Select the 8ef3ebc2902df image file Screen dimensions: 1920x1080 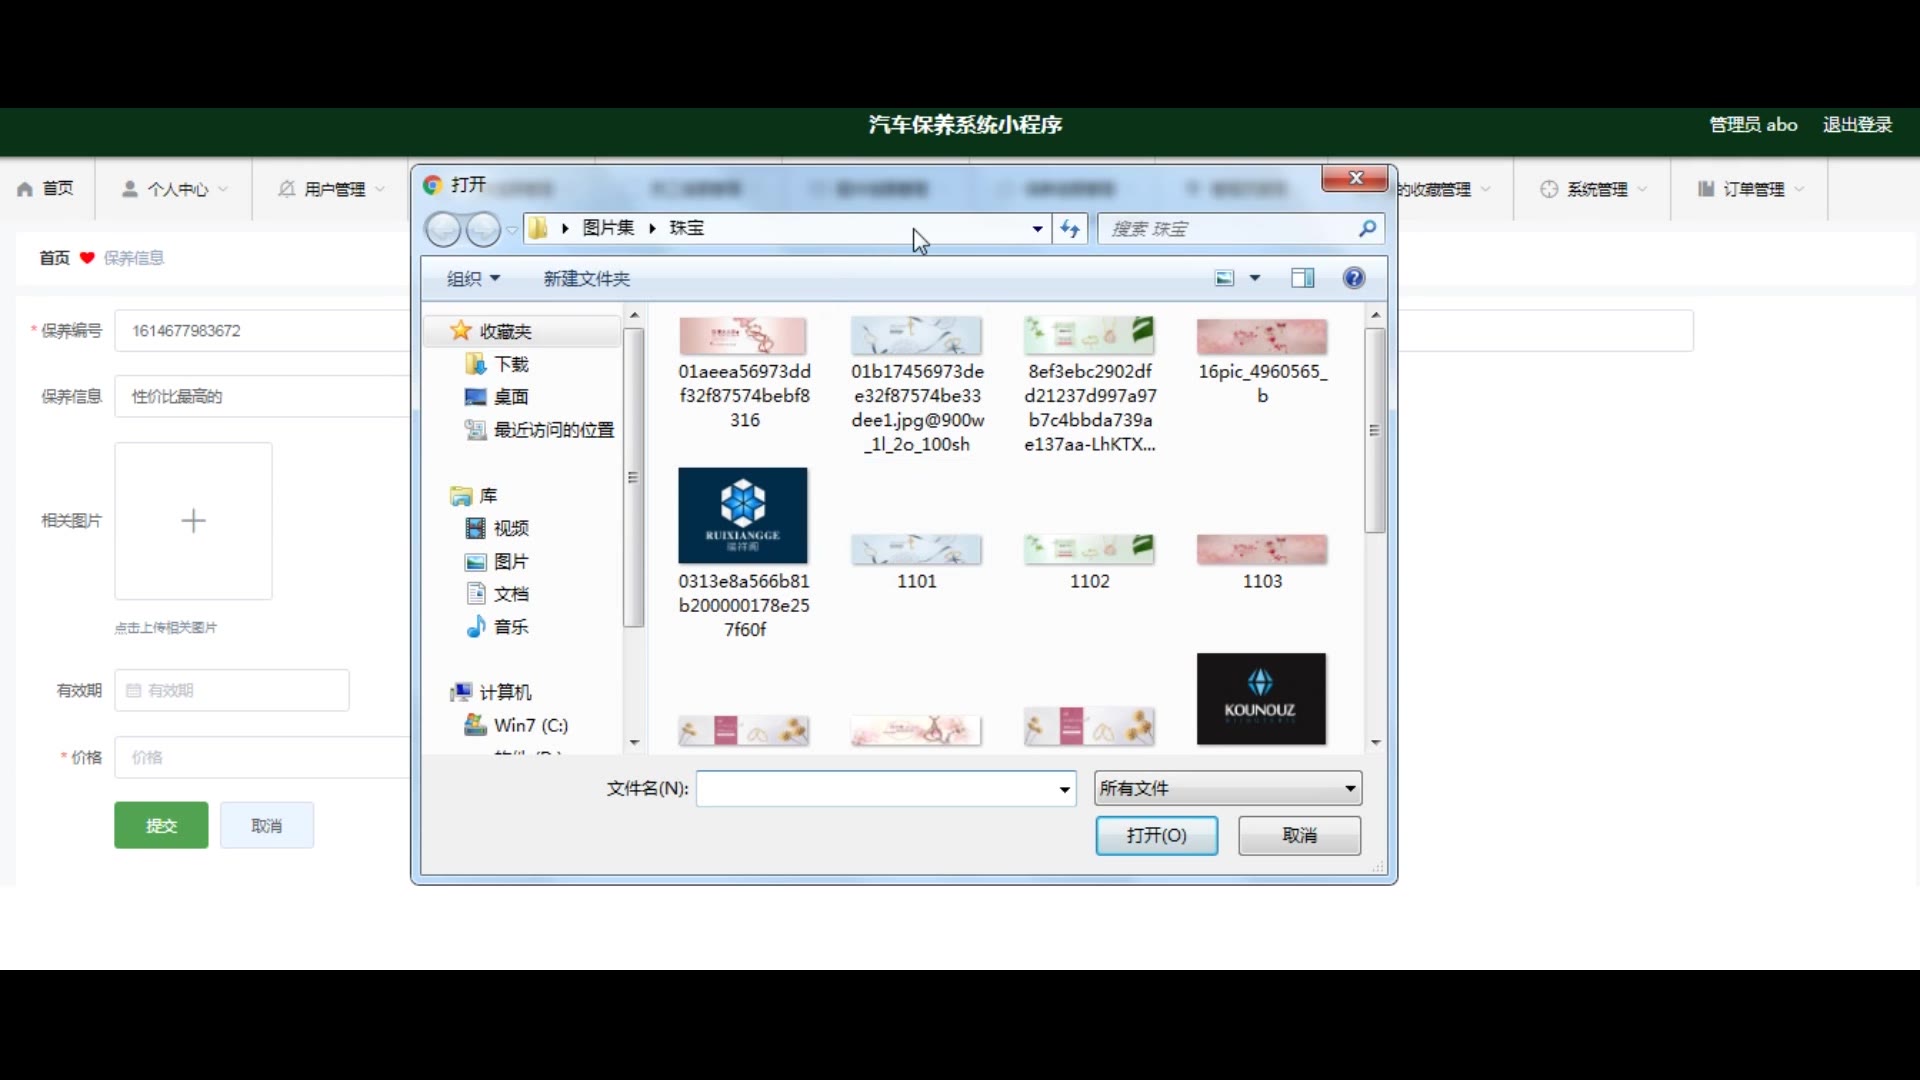(x=1090, y=385)
